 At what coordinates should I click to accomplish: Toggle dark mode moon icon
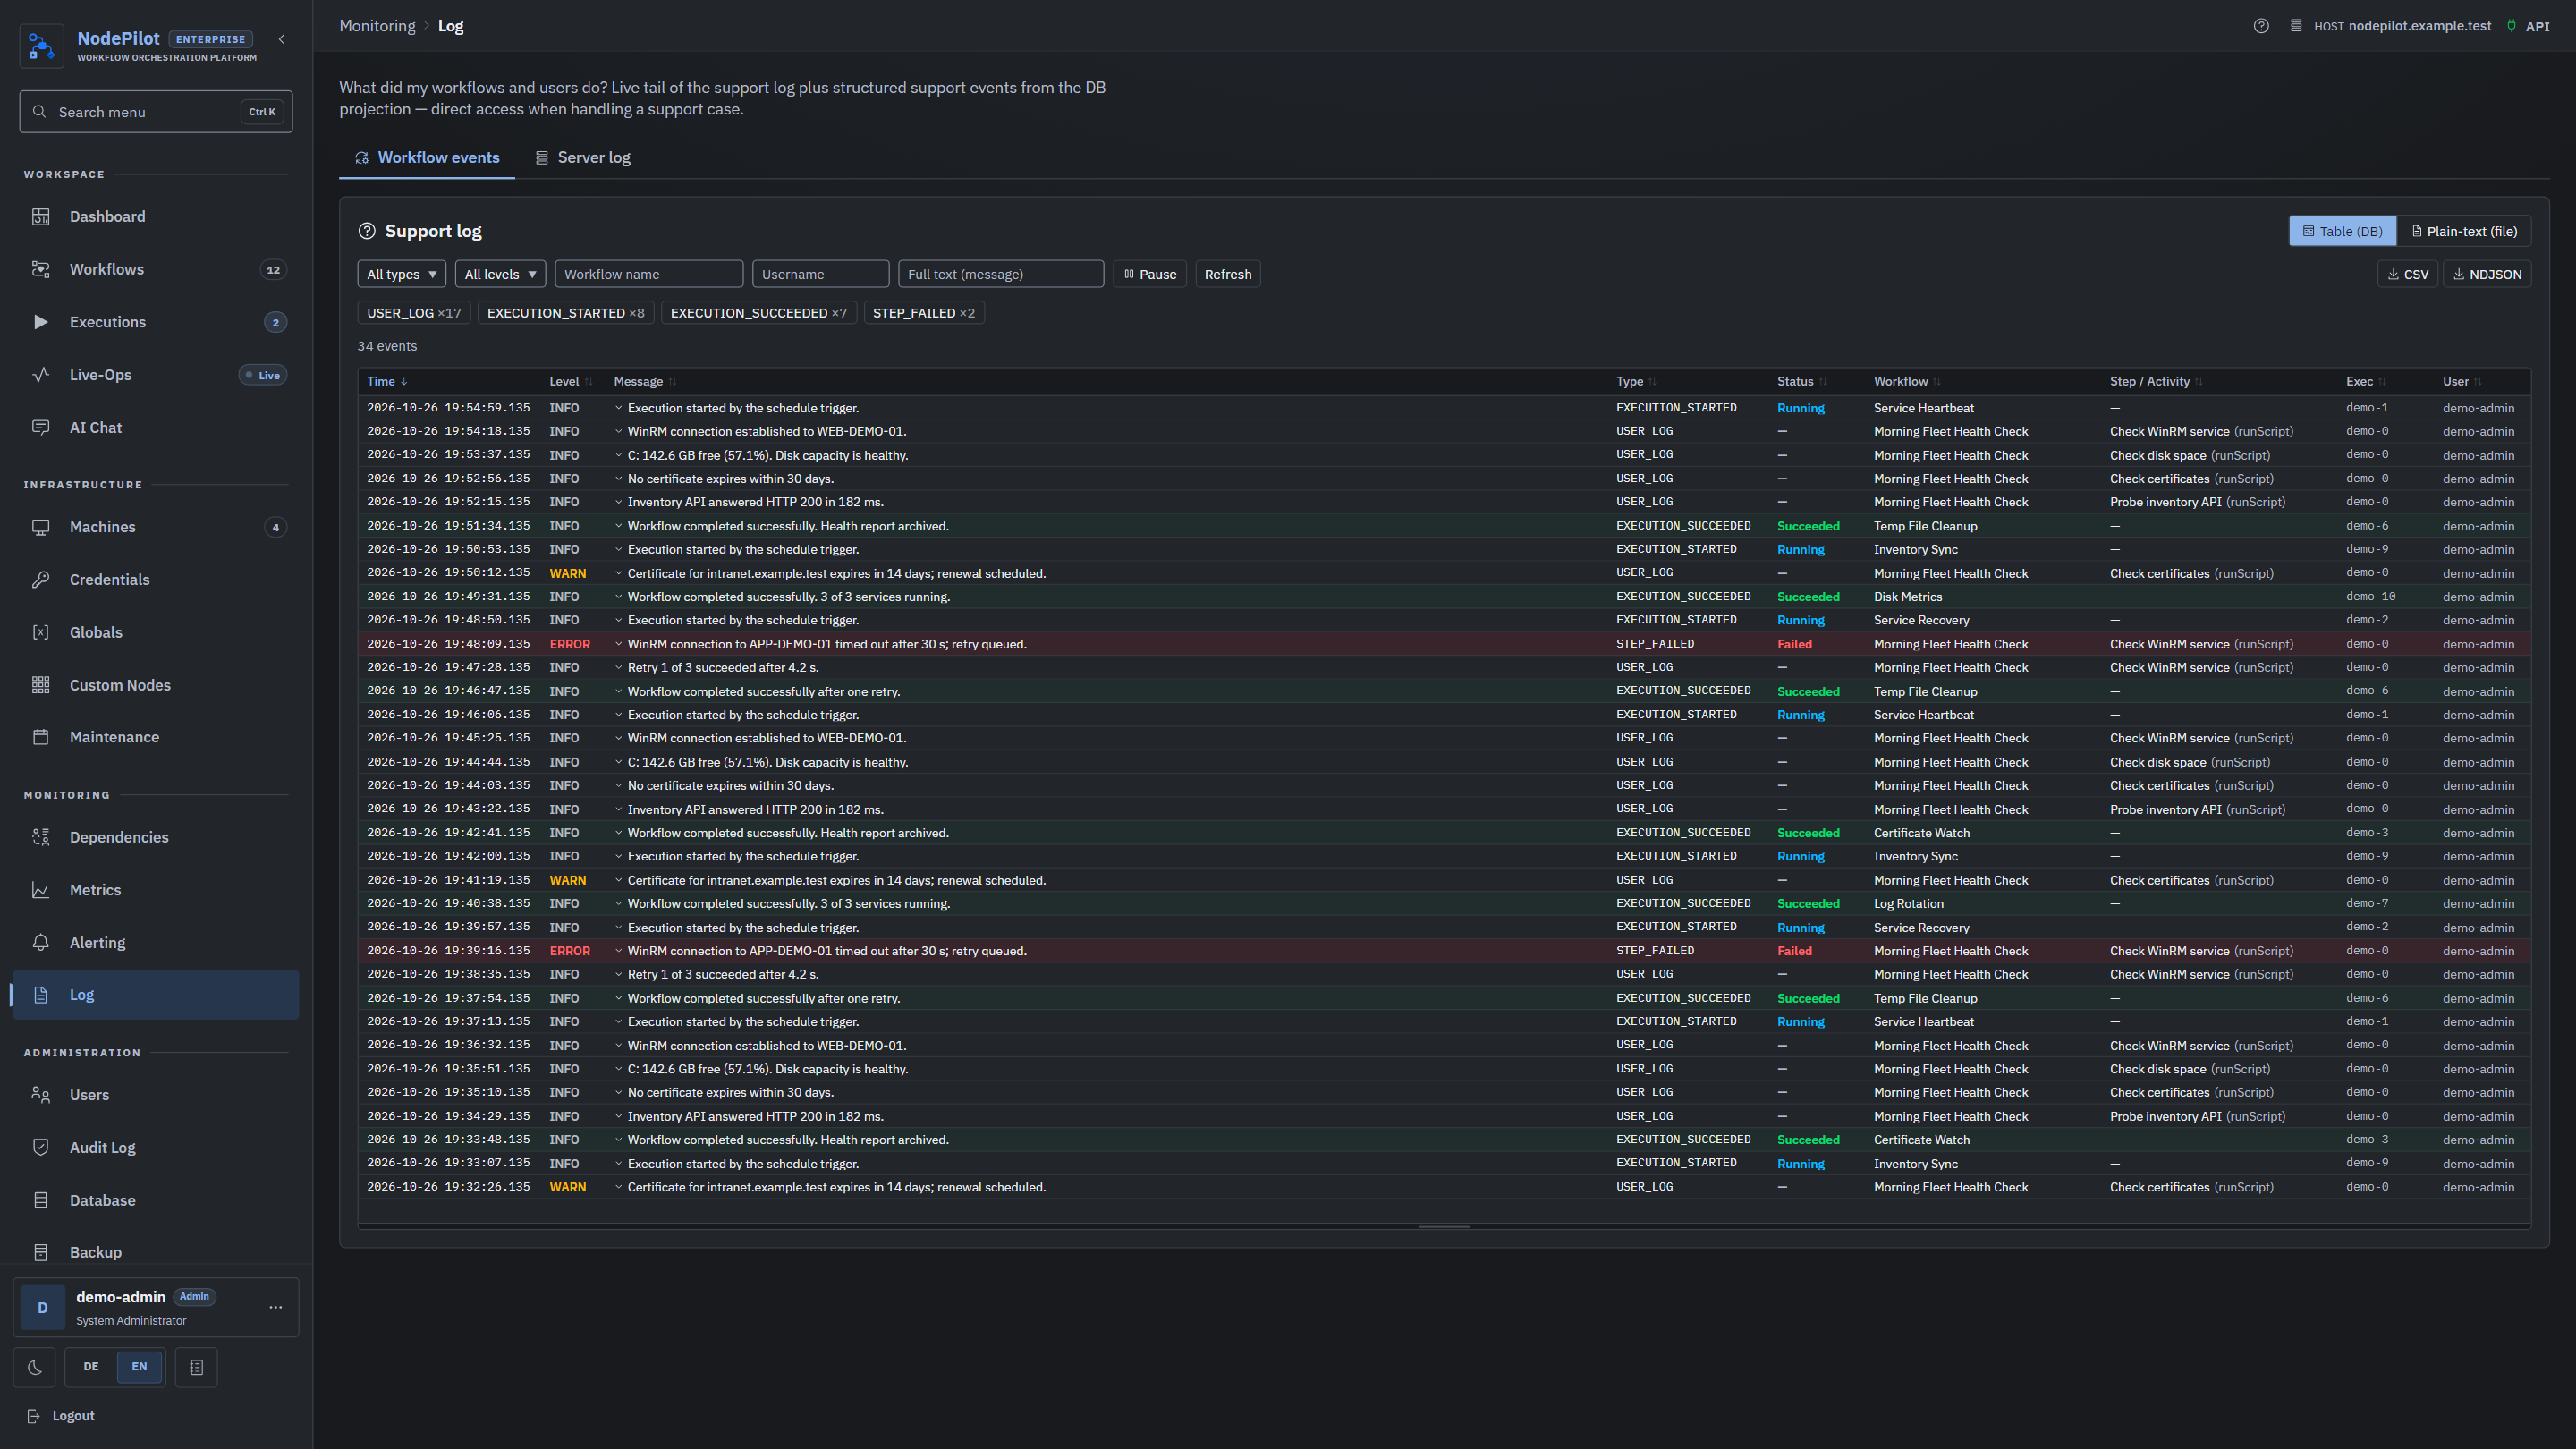[35, 1367]
